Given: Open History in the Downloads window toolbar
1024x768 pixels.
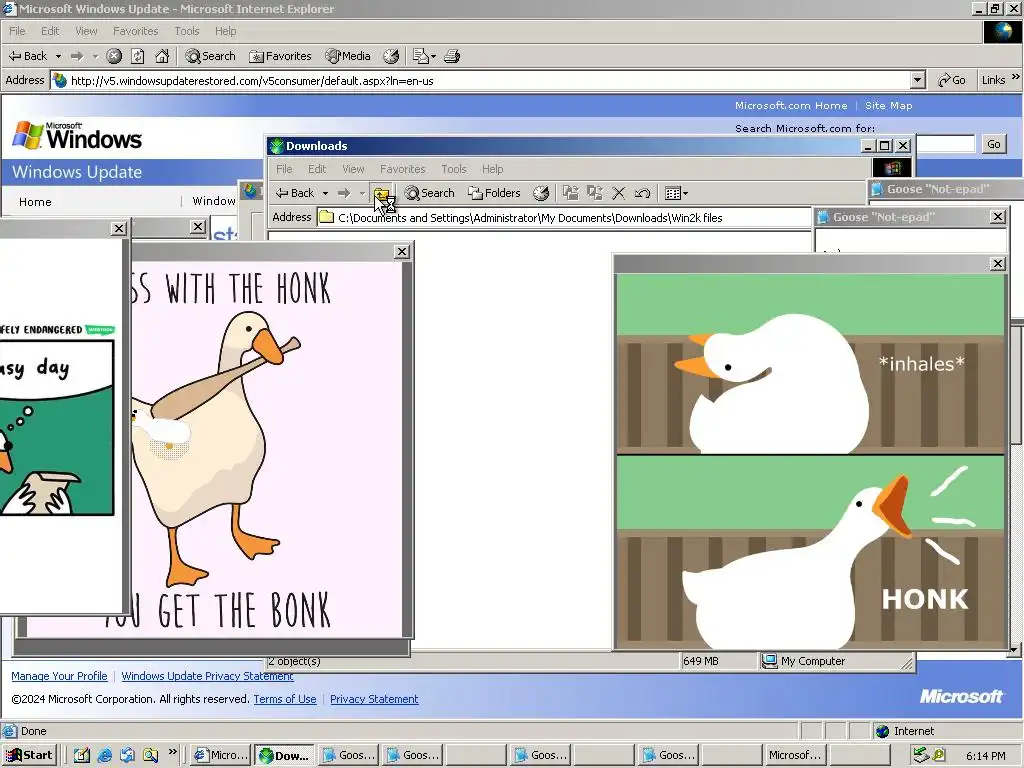Looking at the screenshot, I should point(541,193).
